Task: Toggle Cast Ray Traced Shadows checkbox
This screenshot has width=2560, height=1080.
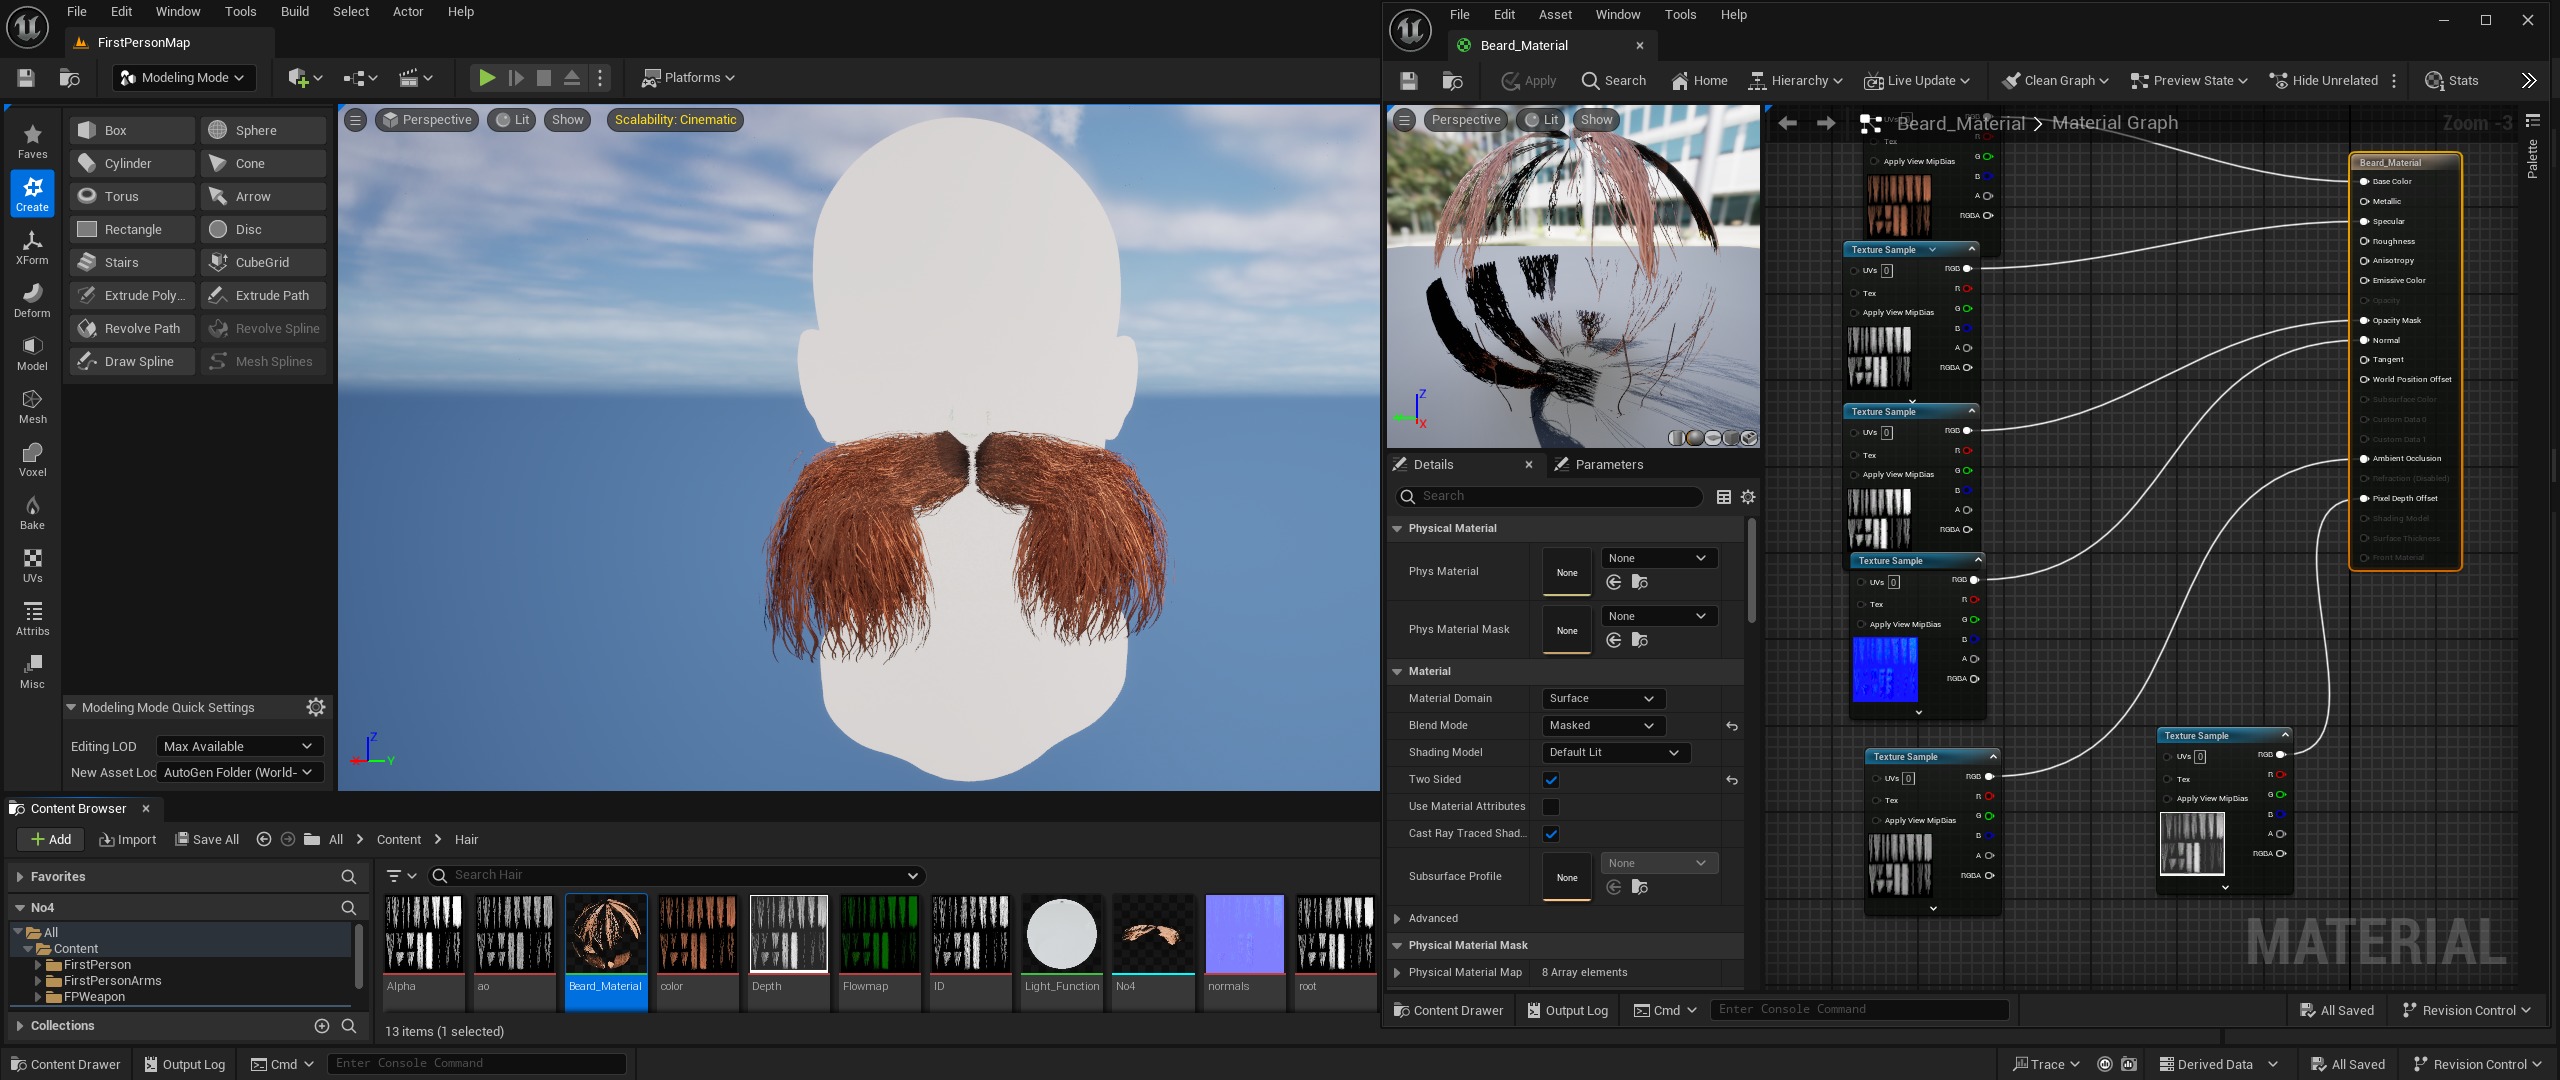Action: coord(1551,834)
